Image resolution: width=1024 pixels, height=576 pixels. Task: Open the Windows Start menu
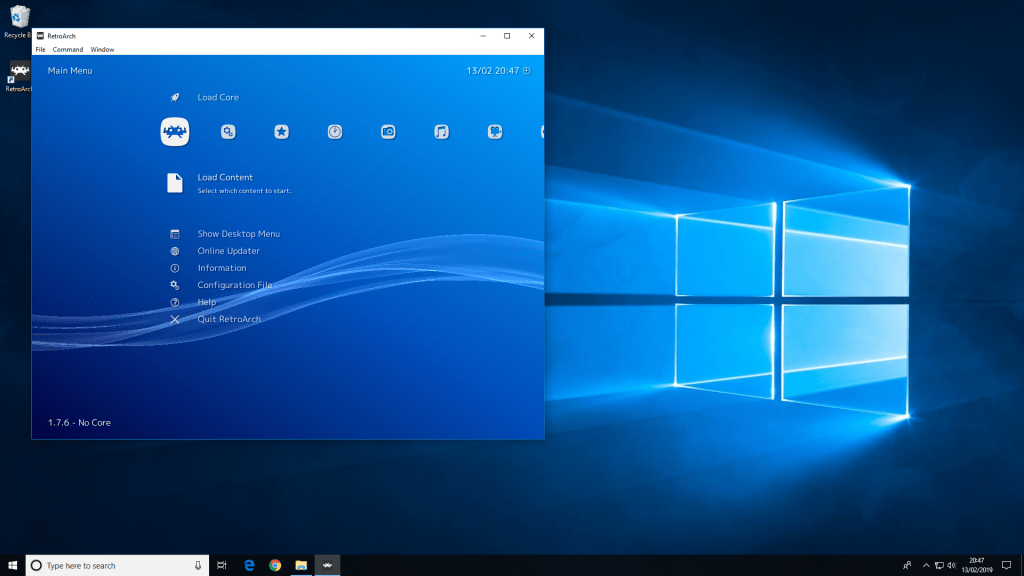pyautogui.click(x=12, y=566)
